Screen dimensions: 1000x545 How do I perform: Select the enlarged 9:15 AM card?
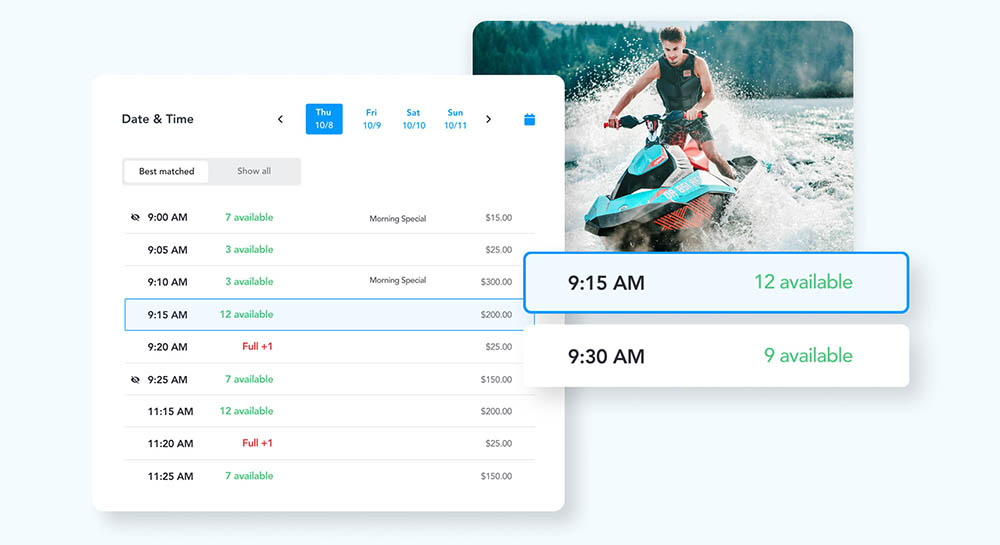tap(716, 282)
